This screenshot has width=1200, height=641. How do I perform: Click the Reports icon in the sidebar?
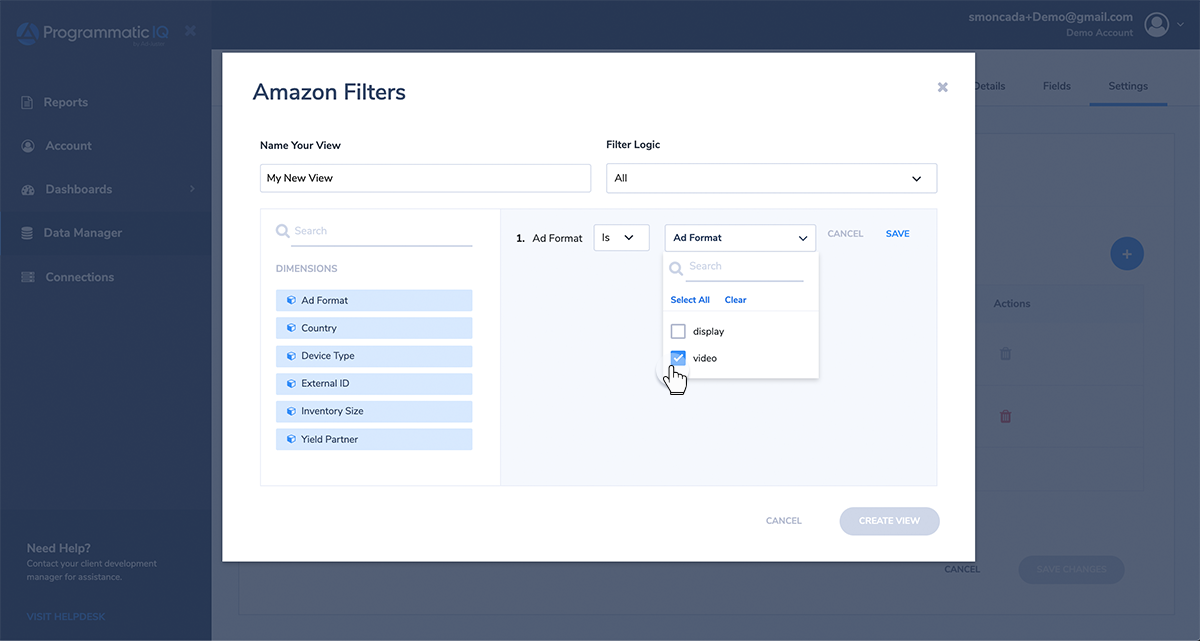pos(28,102)
